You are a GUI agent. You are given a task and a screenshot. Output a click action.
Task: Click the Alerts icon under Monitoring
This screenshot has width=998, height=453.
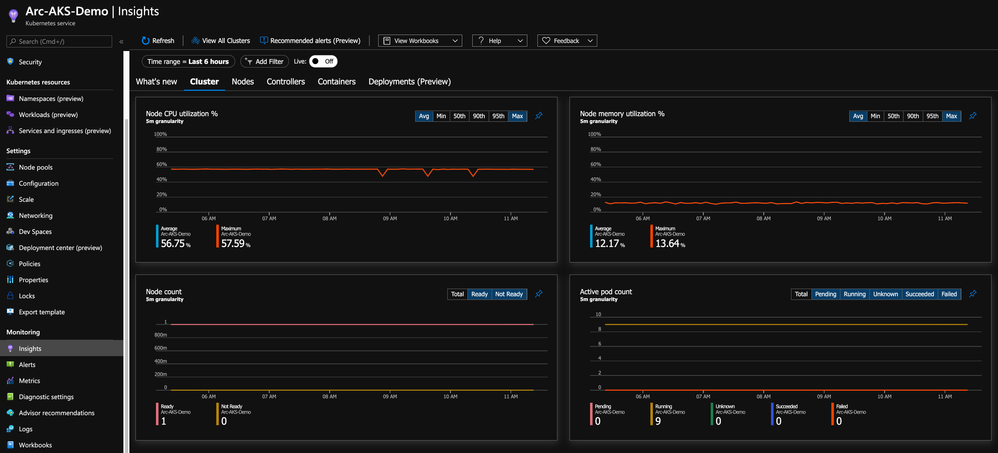[10, 365]
